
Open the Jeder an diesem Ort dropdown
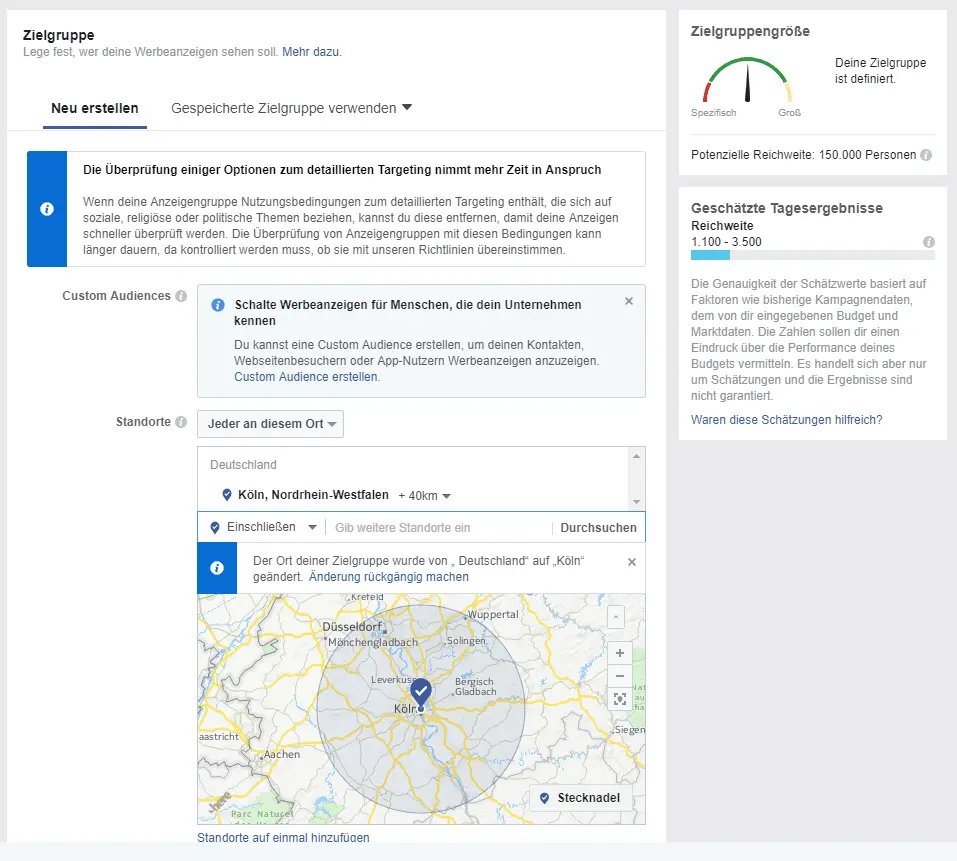click(270, 424)
